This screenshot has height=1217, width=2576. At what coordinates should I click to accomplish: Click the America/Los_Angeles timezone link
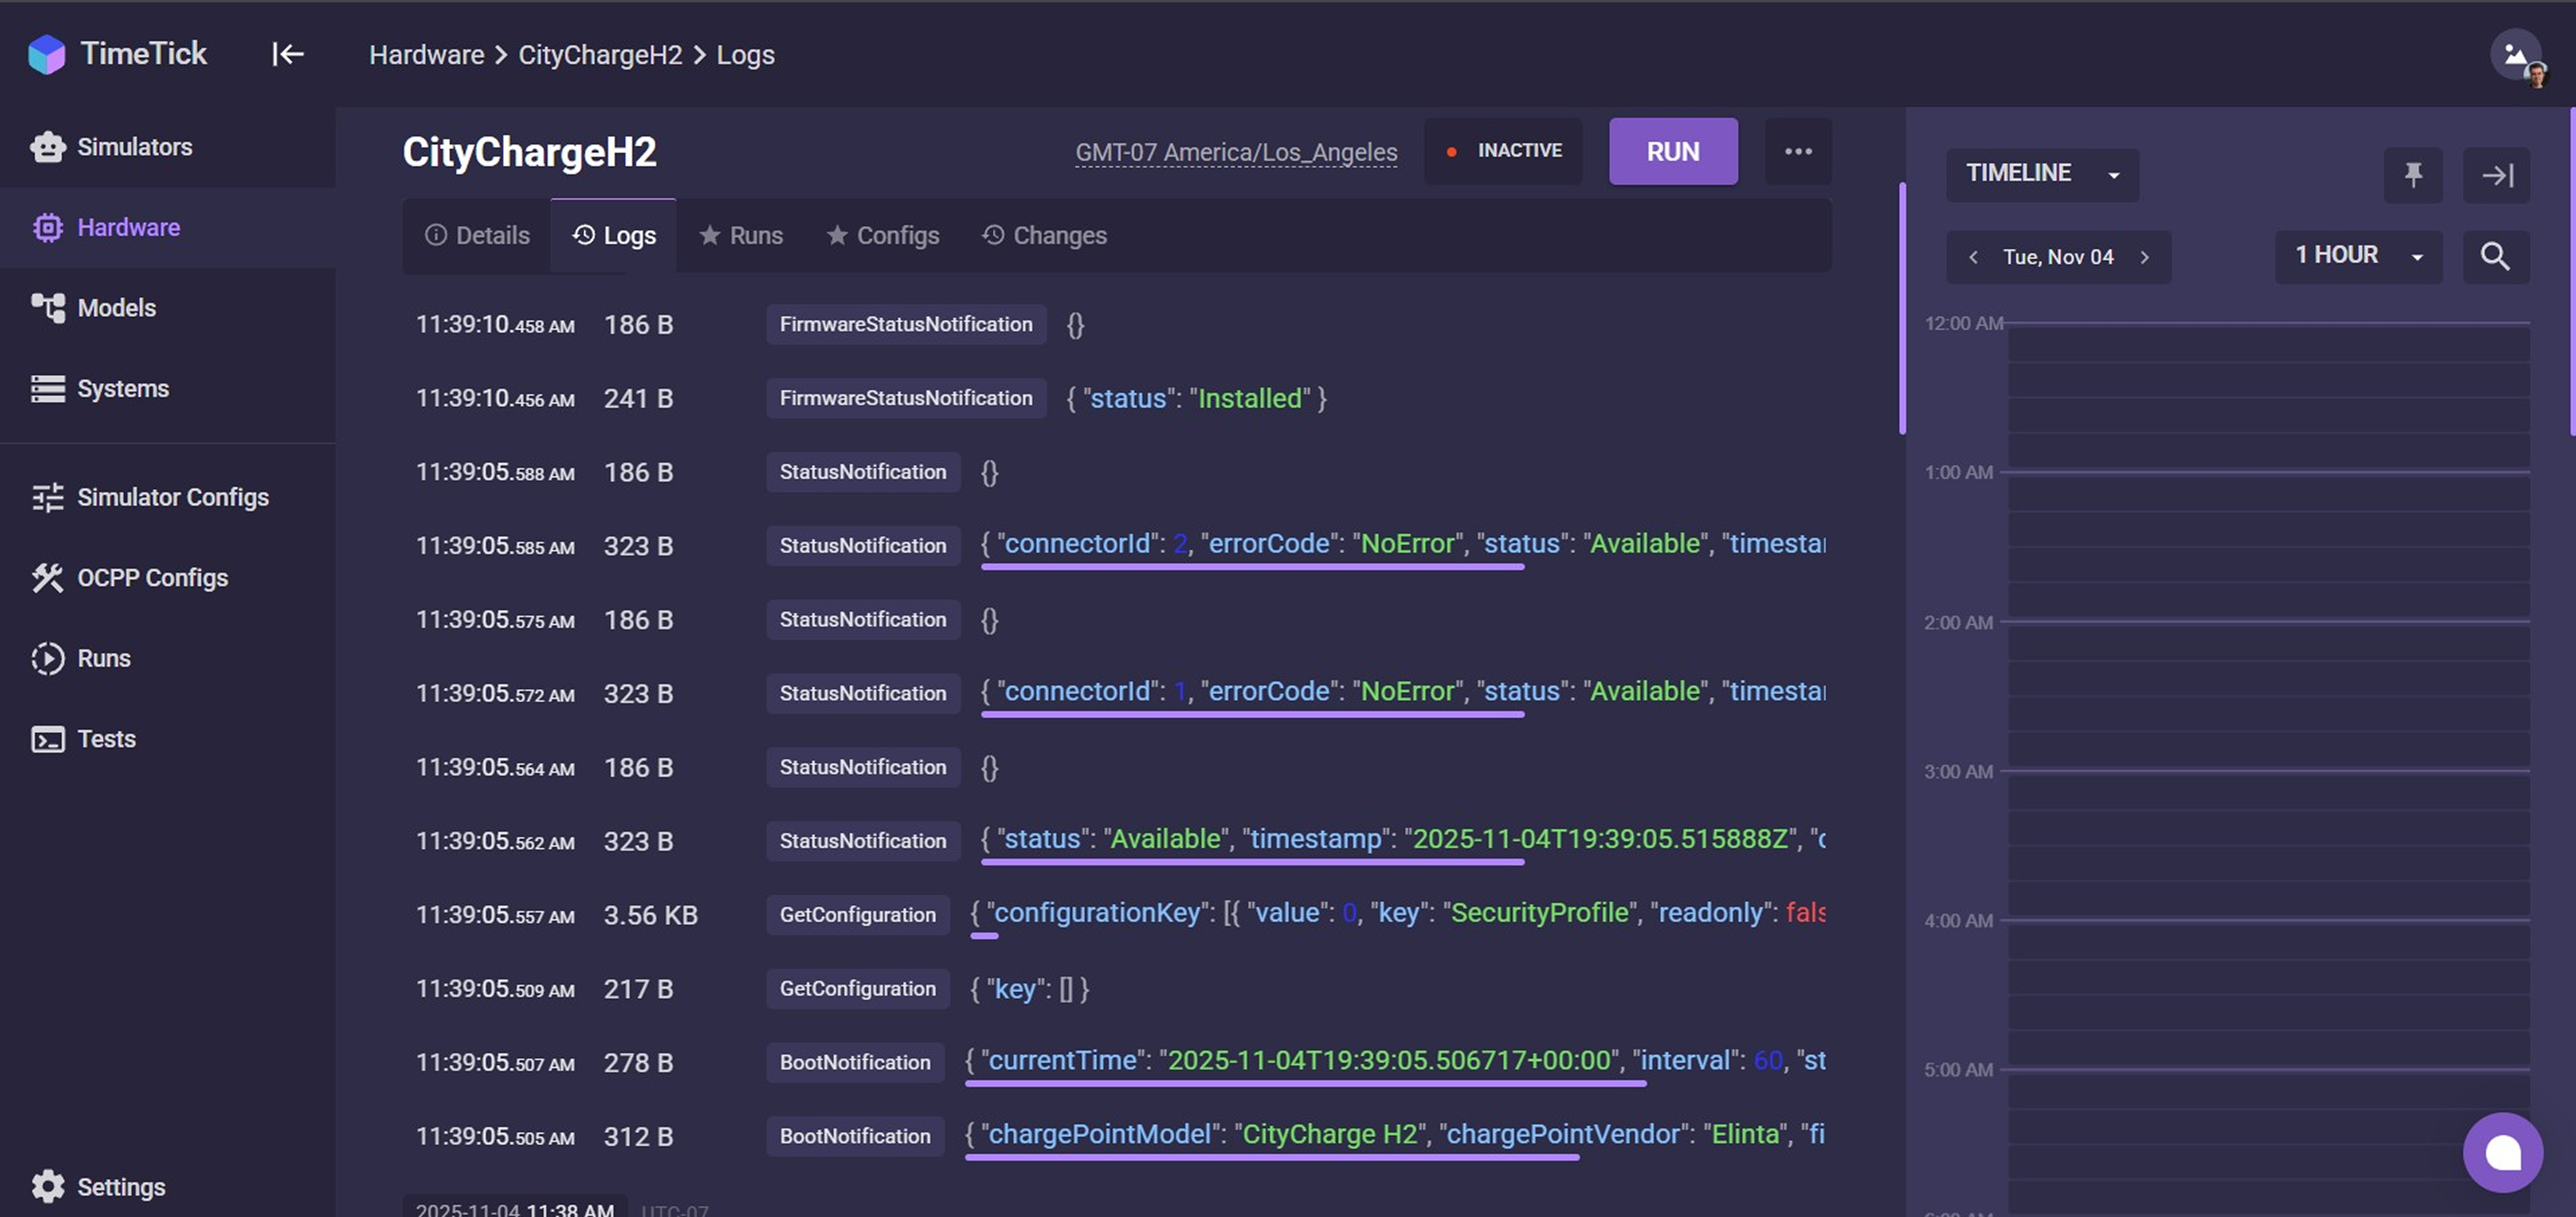(1236, 152)
